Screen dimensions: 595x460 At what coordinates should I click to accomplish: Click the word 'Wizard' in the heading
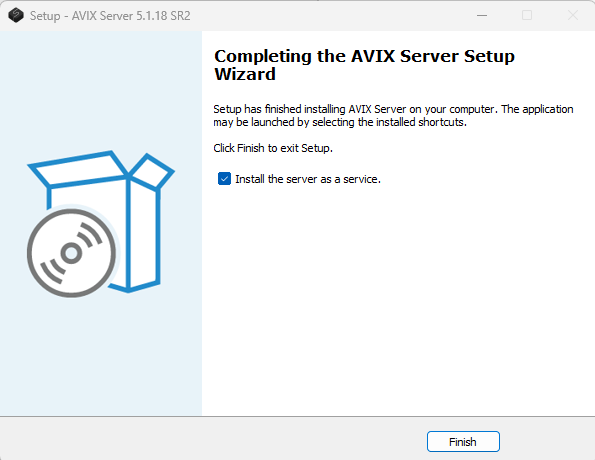tap(245, 74)
